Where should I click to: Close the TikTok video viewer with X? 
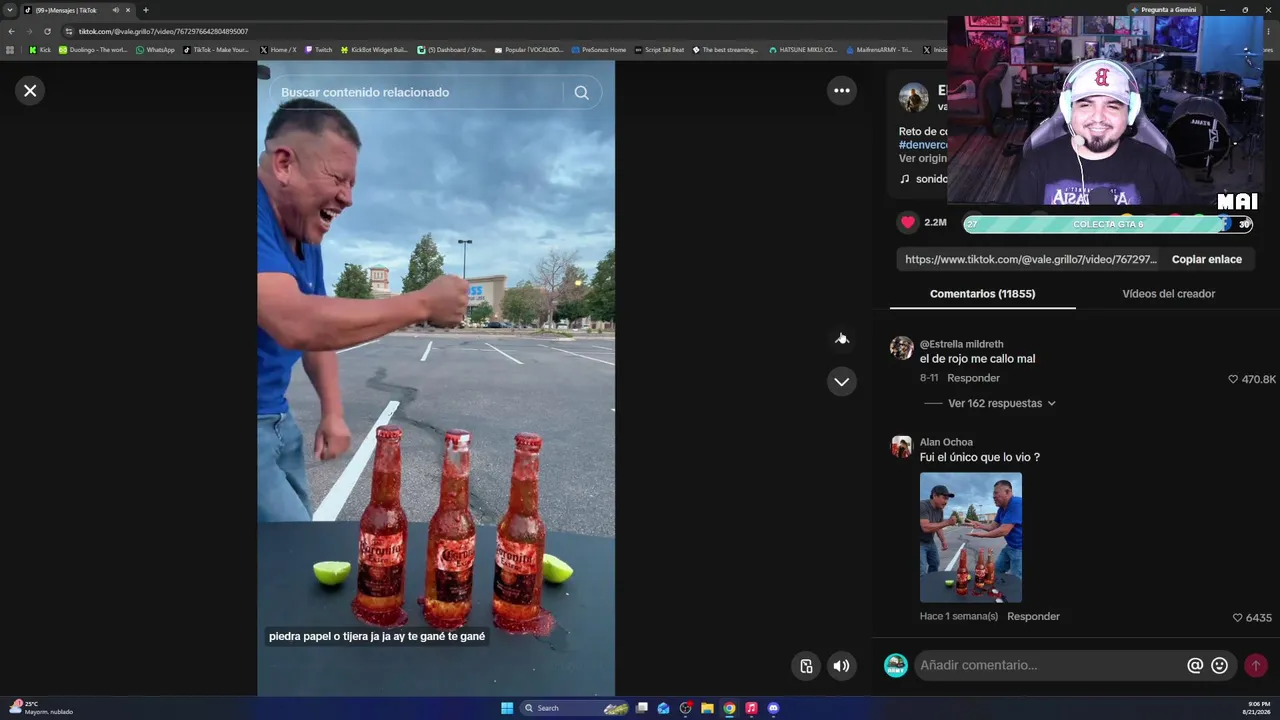(30, 91)
